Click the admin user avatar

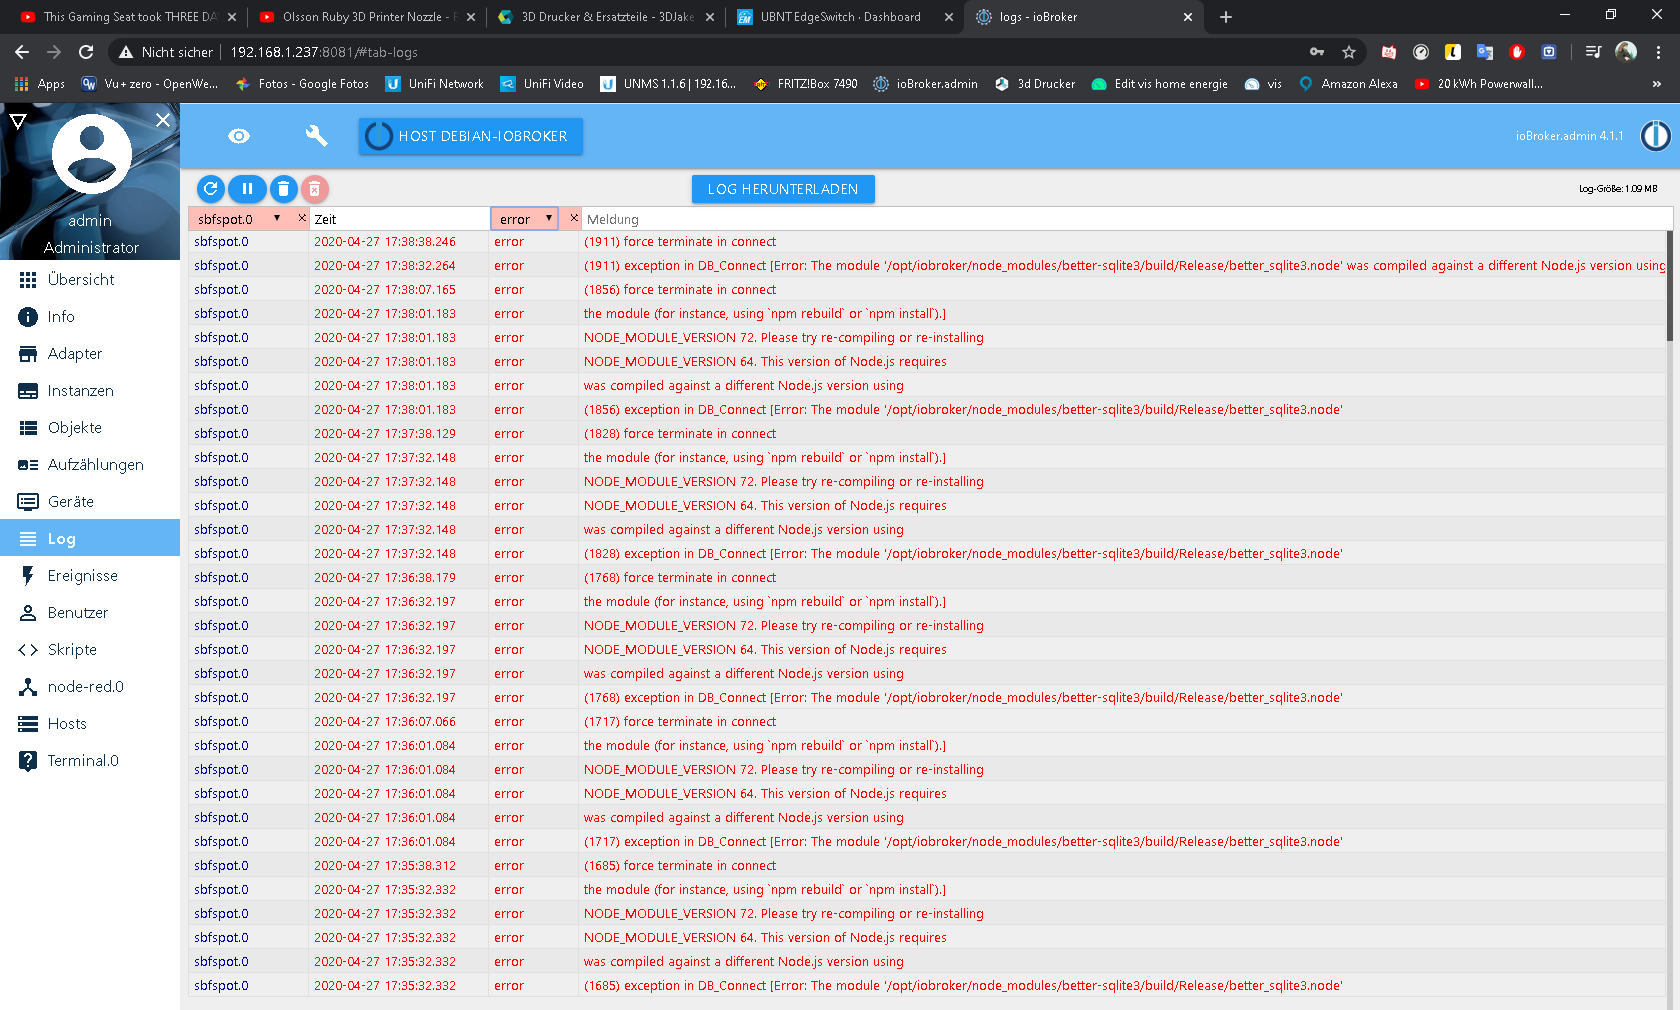[91, 153]
